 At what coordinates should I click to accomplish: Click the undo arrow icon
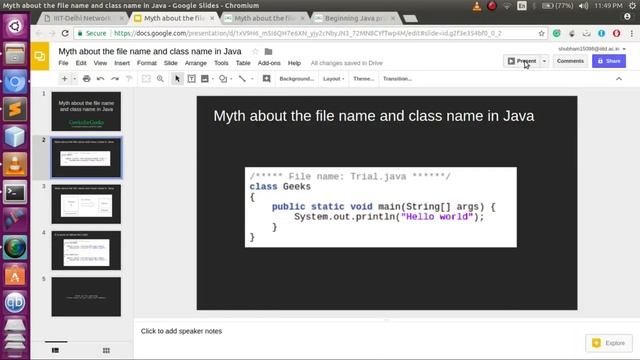[100, 79]
